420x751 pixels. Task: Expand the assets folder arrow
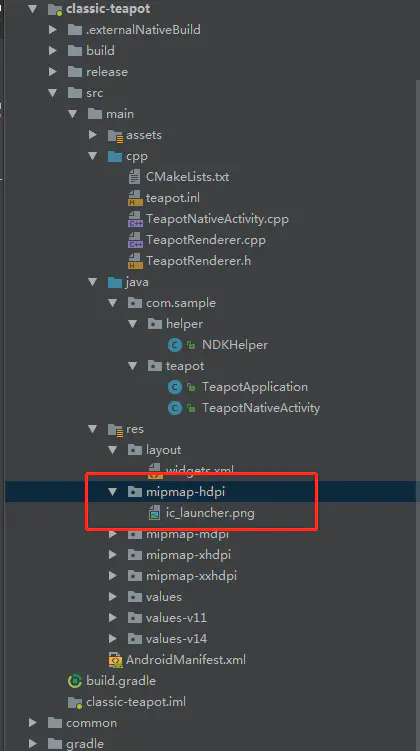[x=93, y=135]
